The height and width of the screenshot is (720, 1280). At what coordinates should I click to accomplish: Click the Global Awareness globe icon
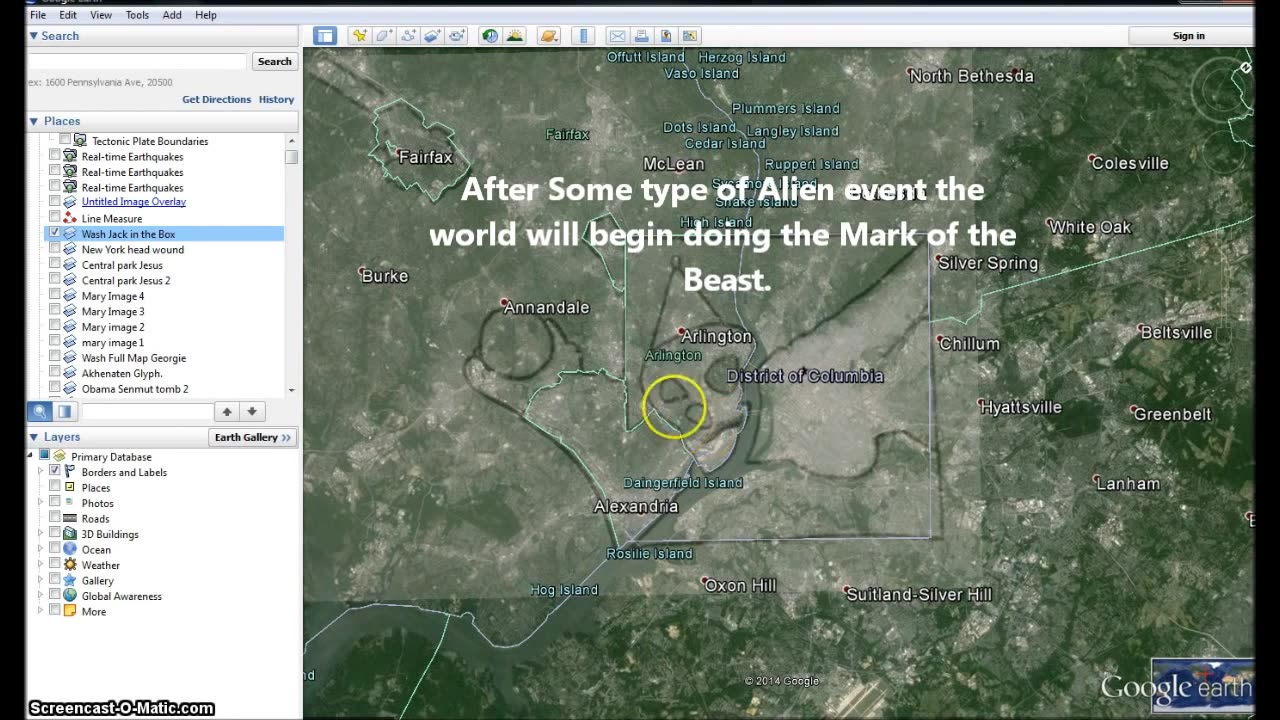(70, 596)
